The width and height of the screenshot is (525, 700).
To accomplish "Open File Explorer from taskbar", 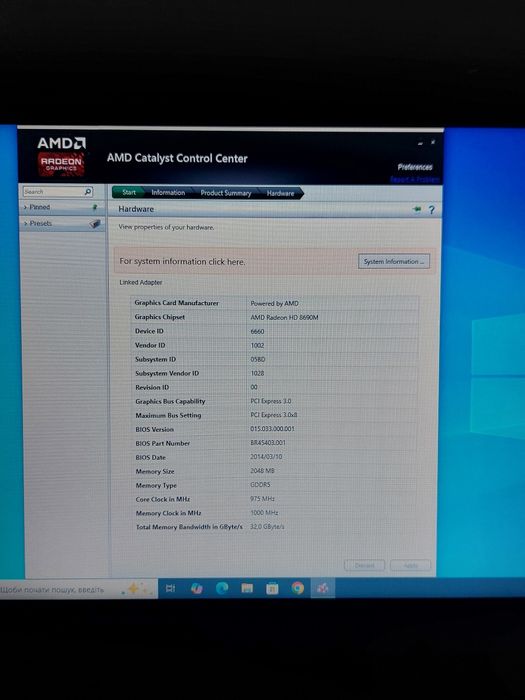I will coord(247,588).
